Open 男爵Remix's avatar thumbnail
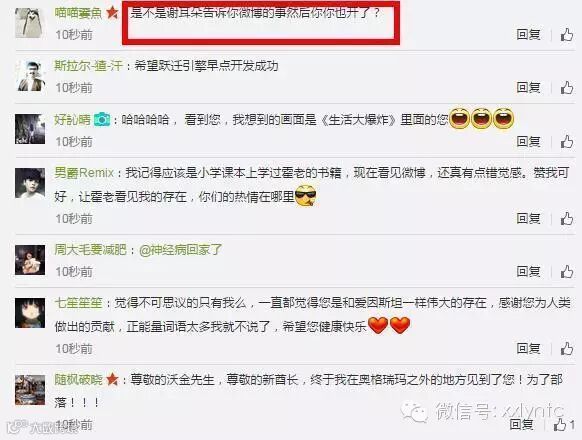 pos(30,183)
